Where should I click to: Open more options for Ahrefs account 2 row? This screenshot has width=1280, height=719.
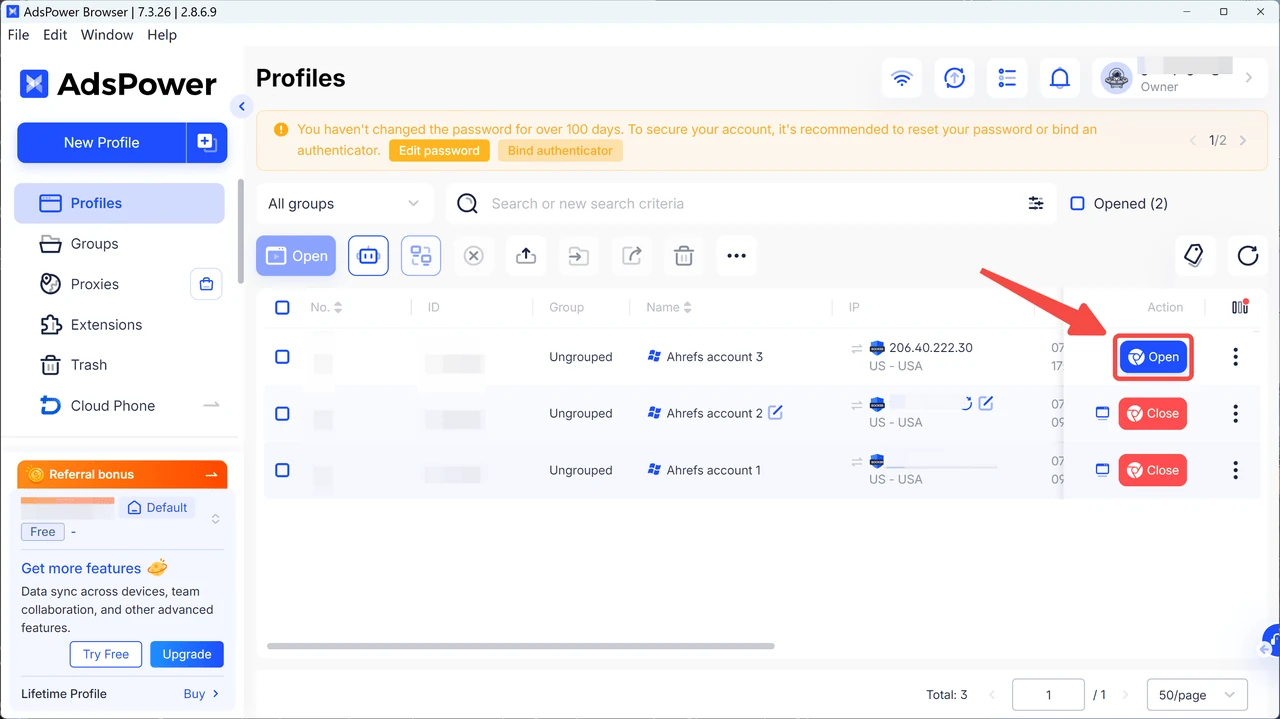pos(1236,413)
